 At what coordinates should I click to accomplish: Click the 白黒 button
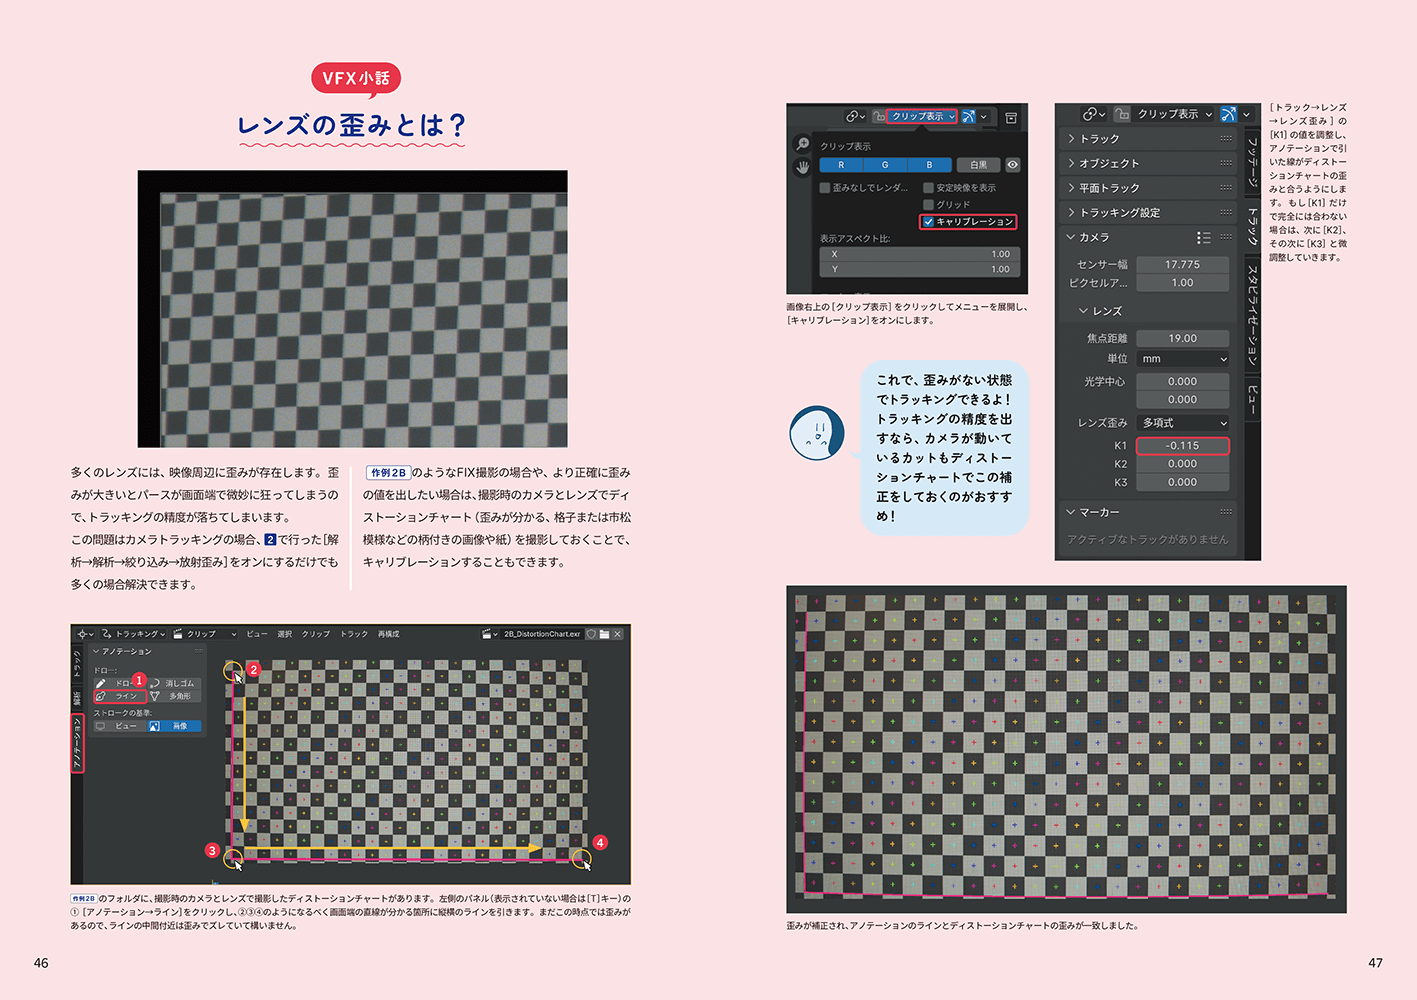[x=978, y=165]
